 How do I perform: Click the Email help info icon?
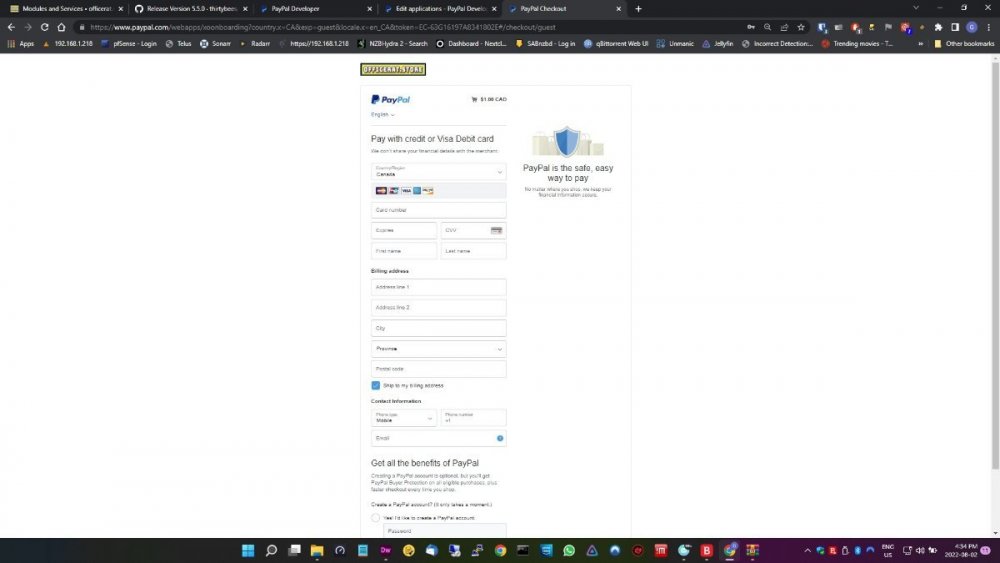500,438
